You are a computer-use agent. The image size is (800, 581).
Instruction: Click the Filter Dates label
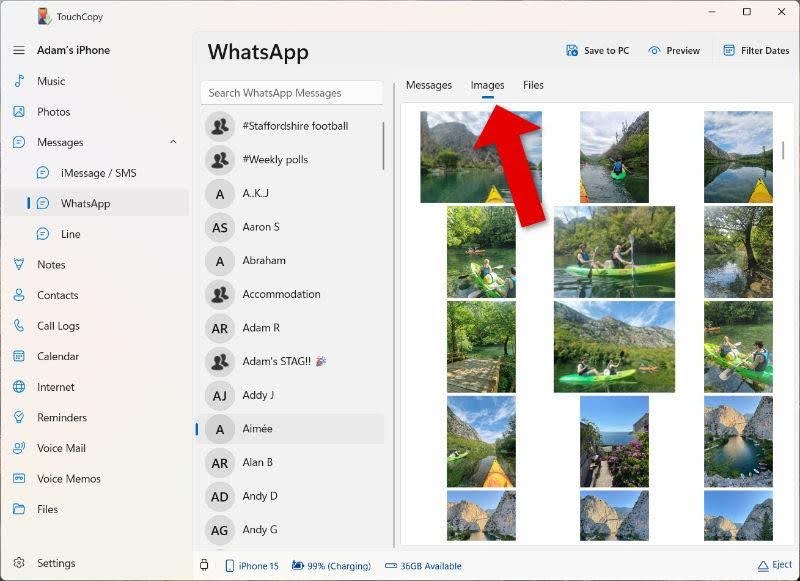tap(765, 50)
